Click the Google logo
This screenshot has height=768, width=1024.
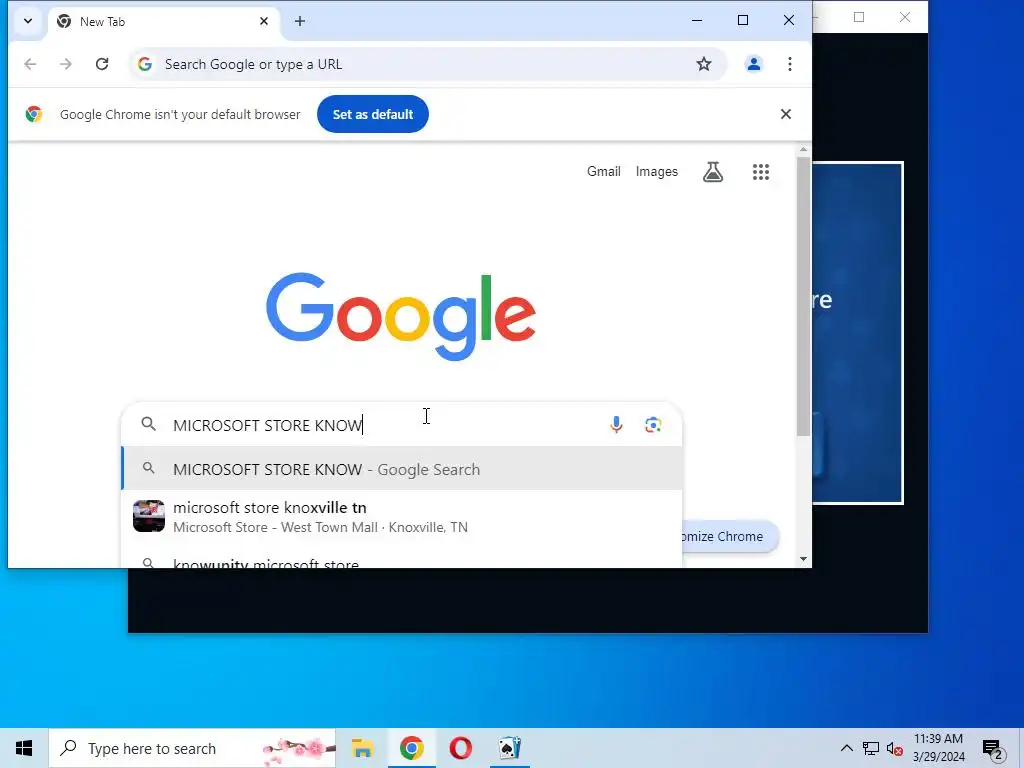click(401, 315)
